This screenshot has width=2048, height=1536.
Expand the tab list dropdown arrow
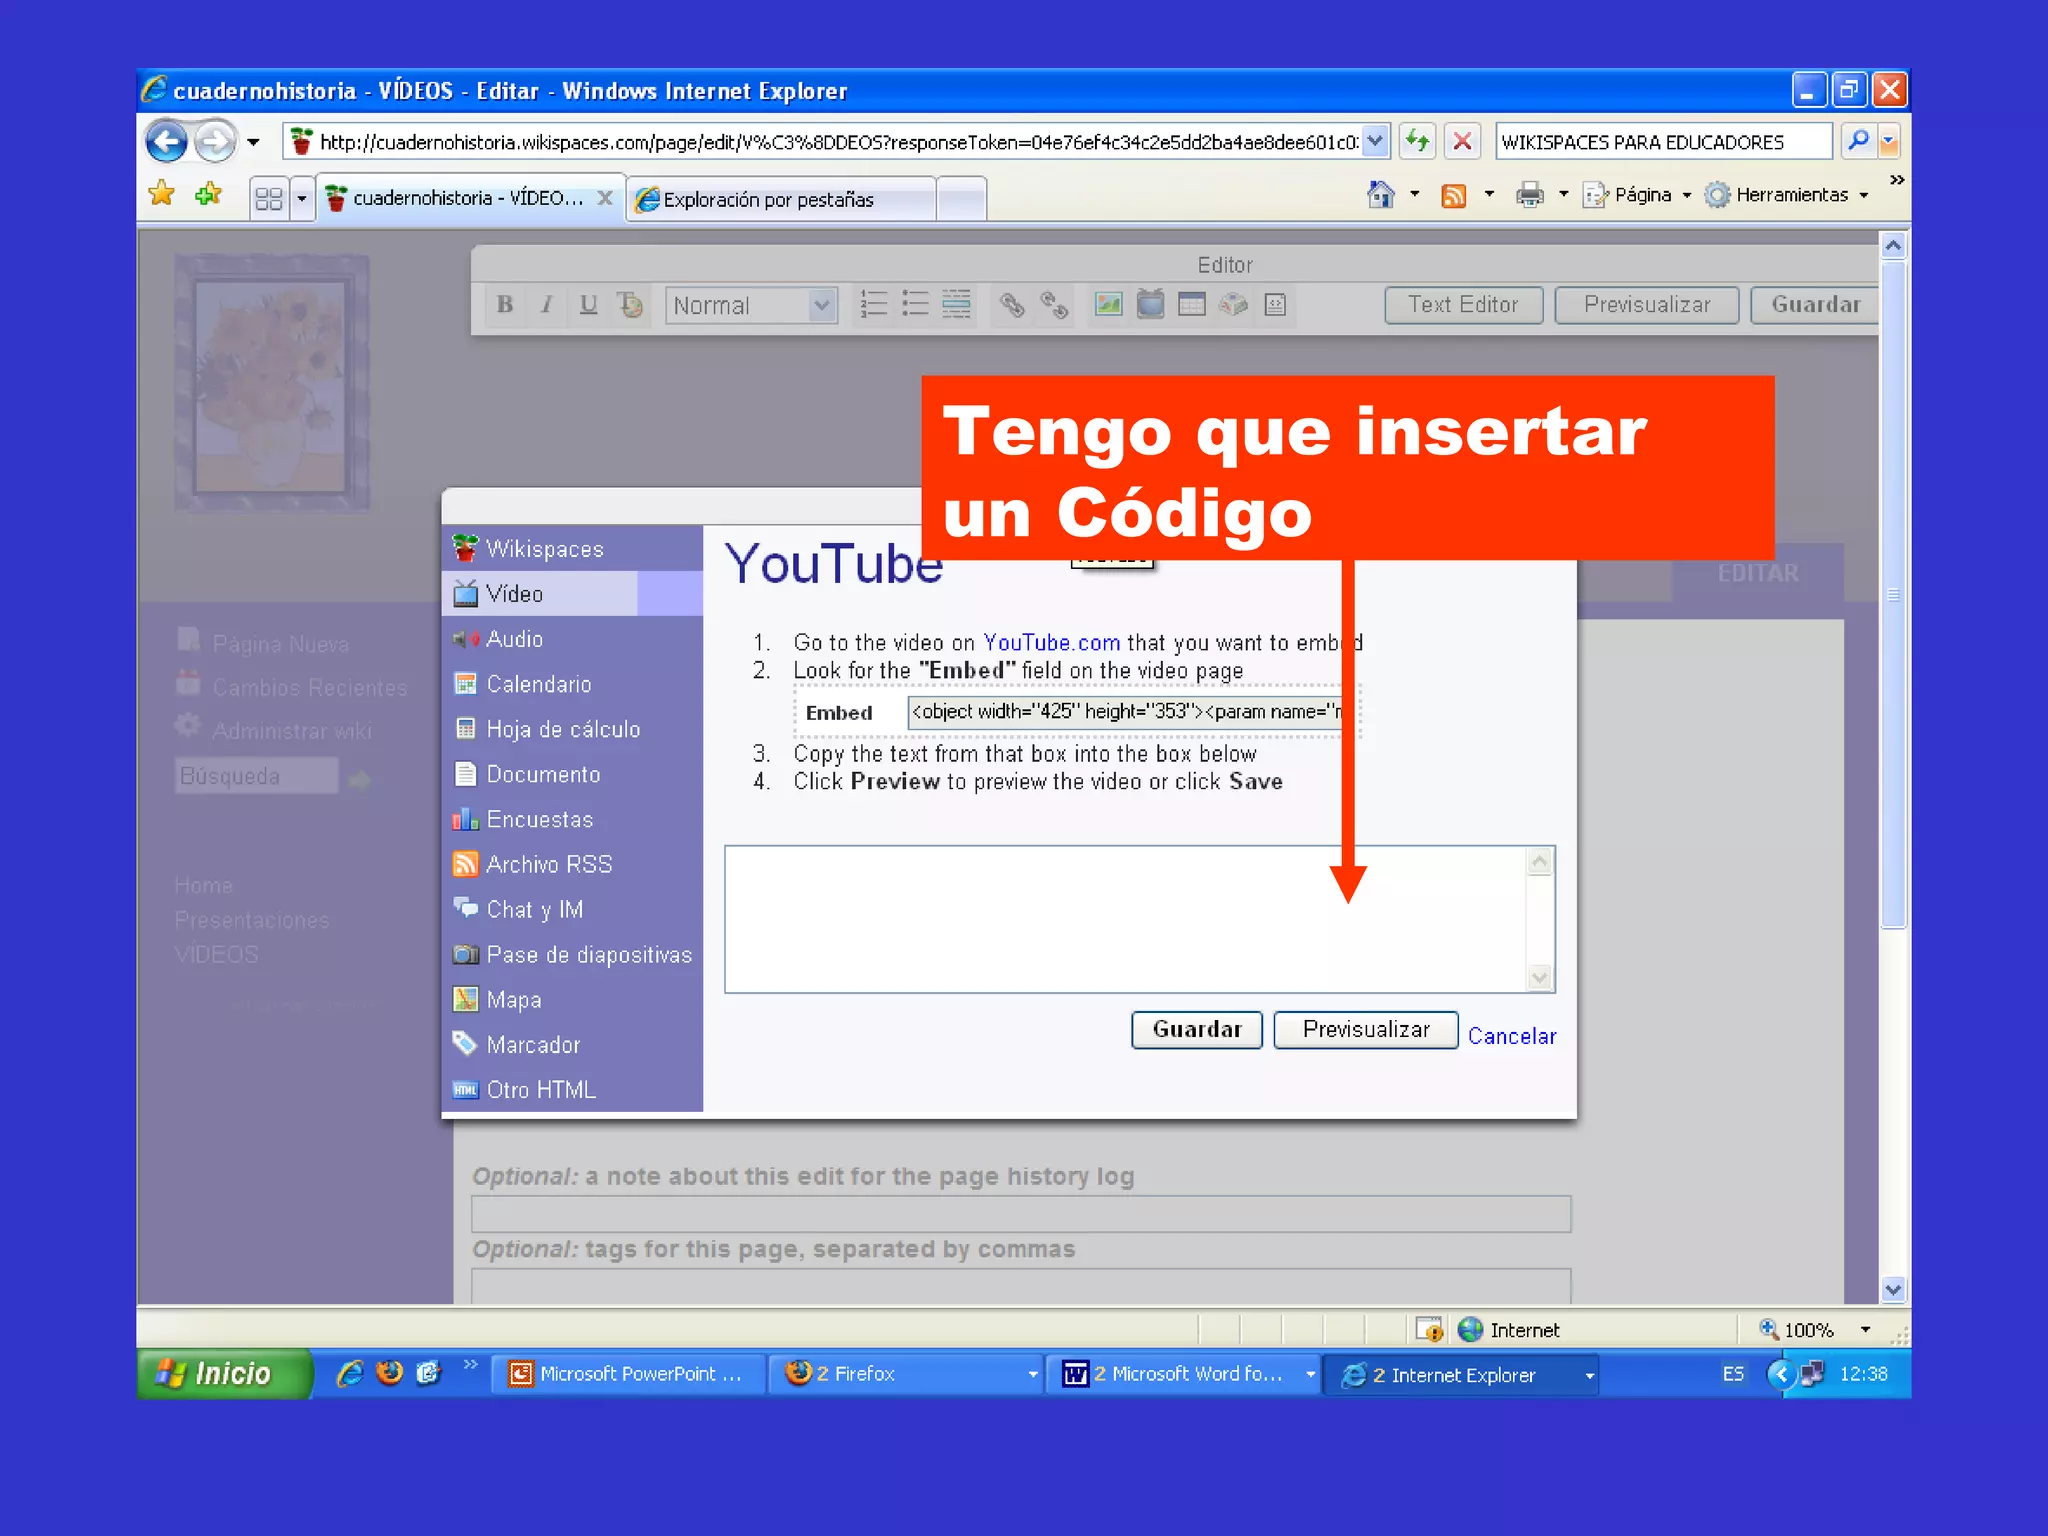[301, 198]
